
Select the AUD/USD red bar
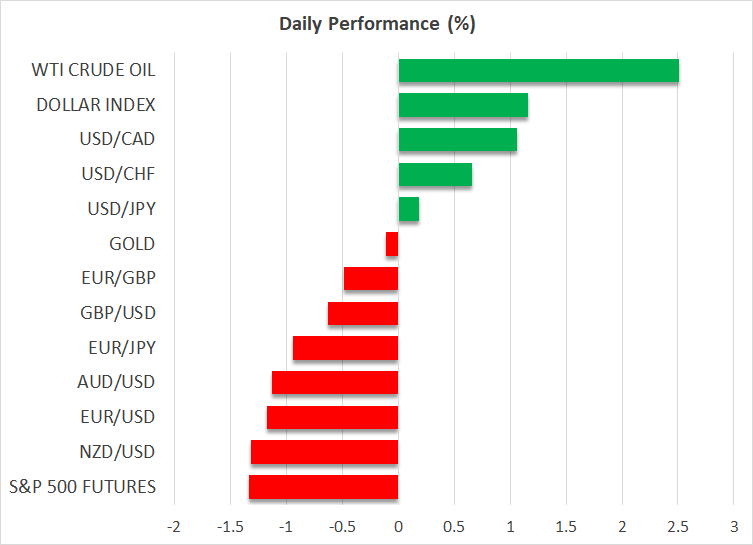(335, 383)
